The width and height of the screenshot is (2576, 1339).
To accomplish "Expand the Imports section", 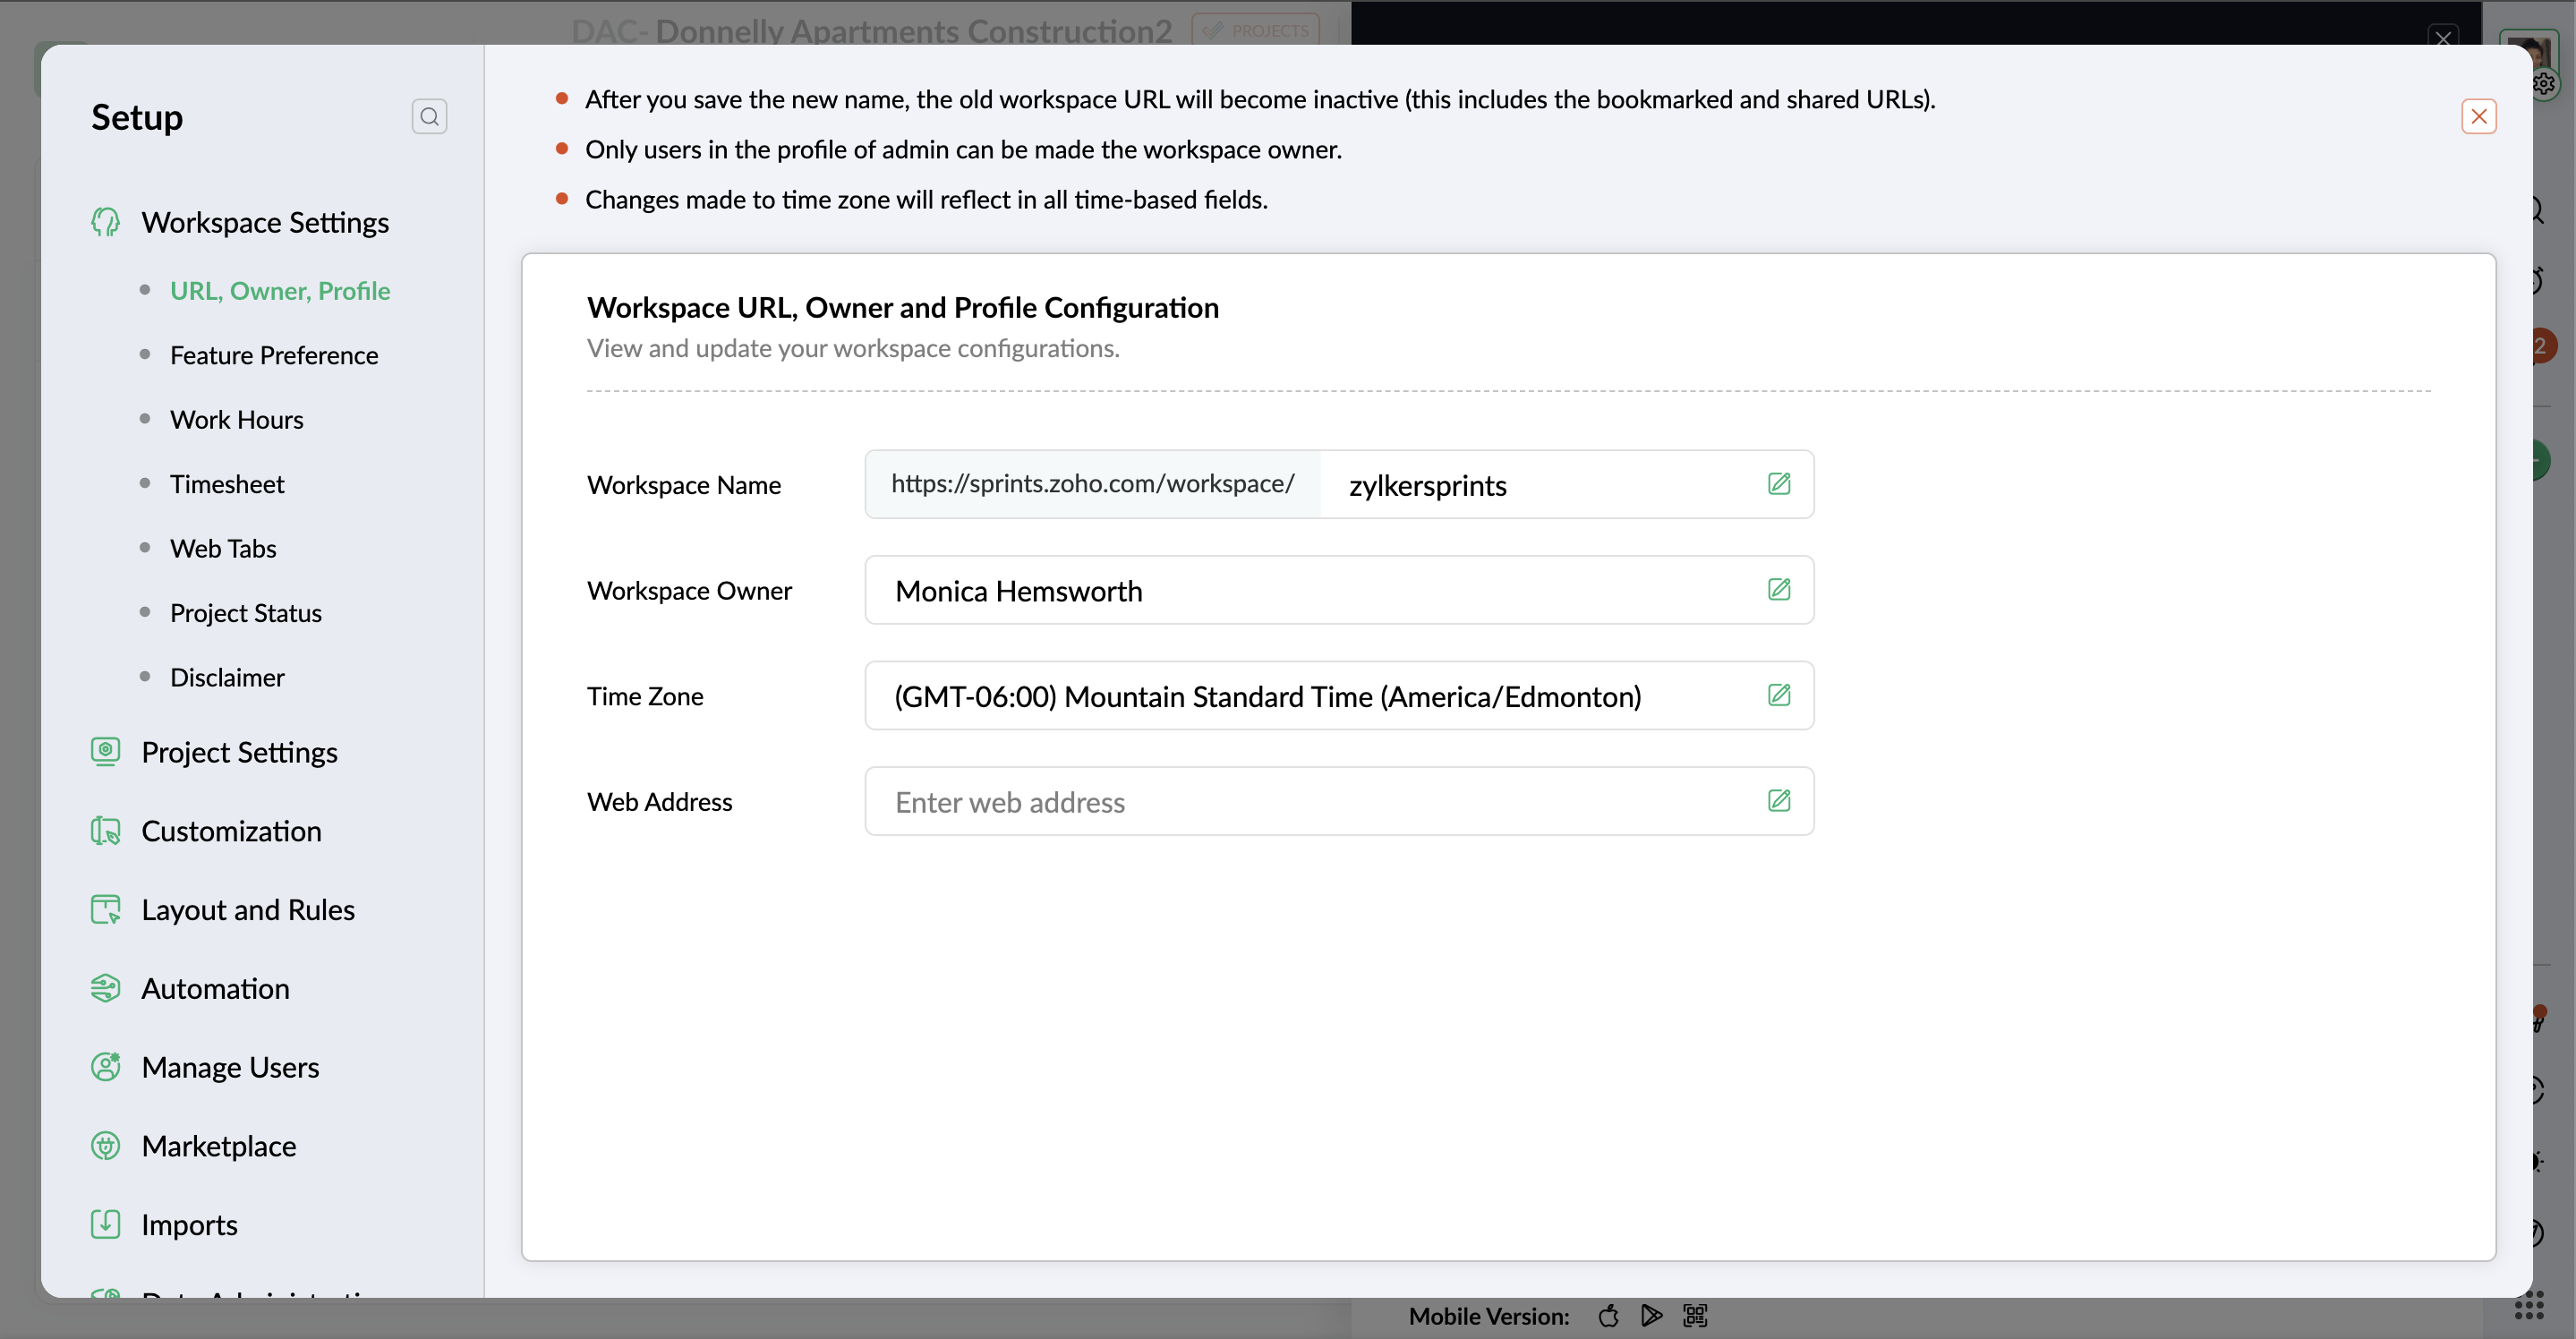I will click(x=189, y=1224).
